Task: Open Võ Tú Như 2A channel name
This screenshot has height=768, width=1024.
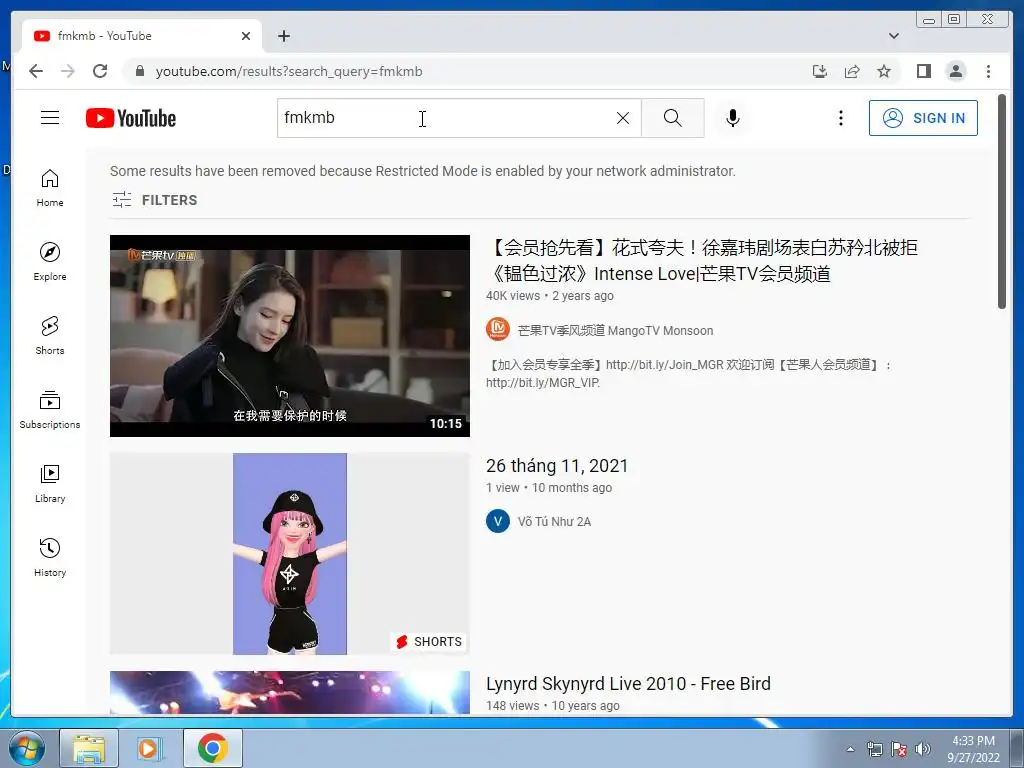Action: (554, 522)
